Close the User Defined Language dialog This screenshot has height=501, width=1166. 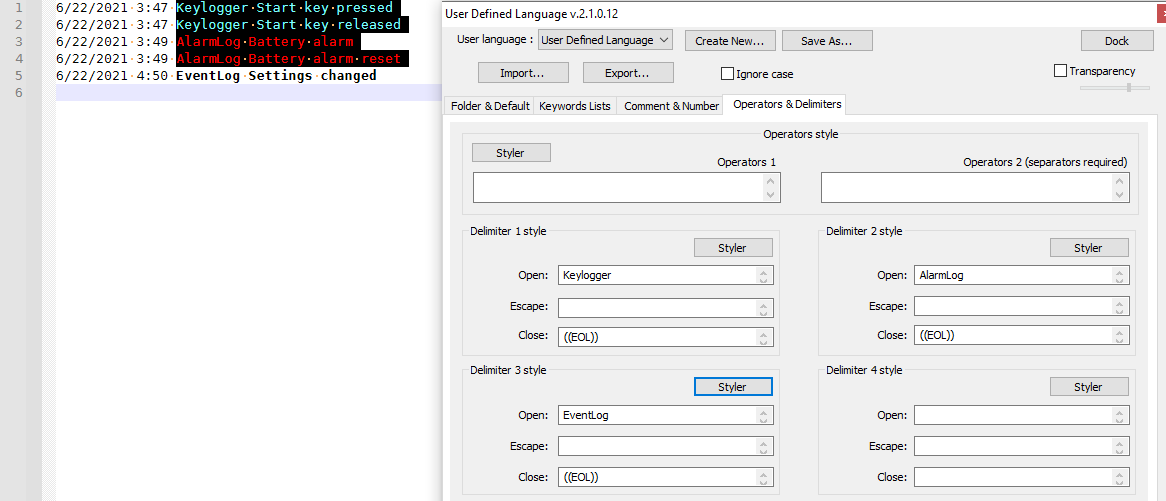(x=1161, y=13)
